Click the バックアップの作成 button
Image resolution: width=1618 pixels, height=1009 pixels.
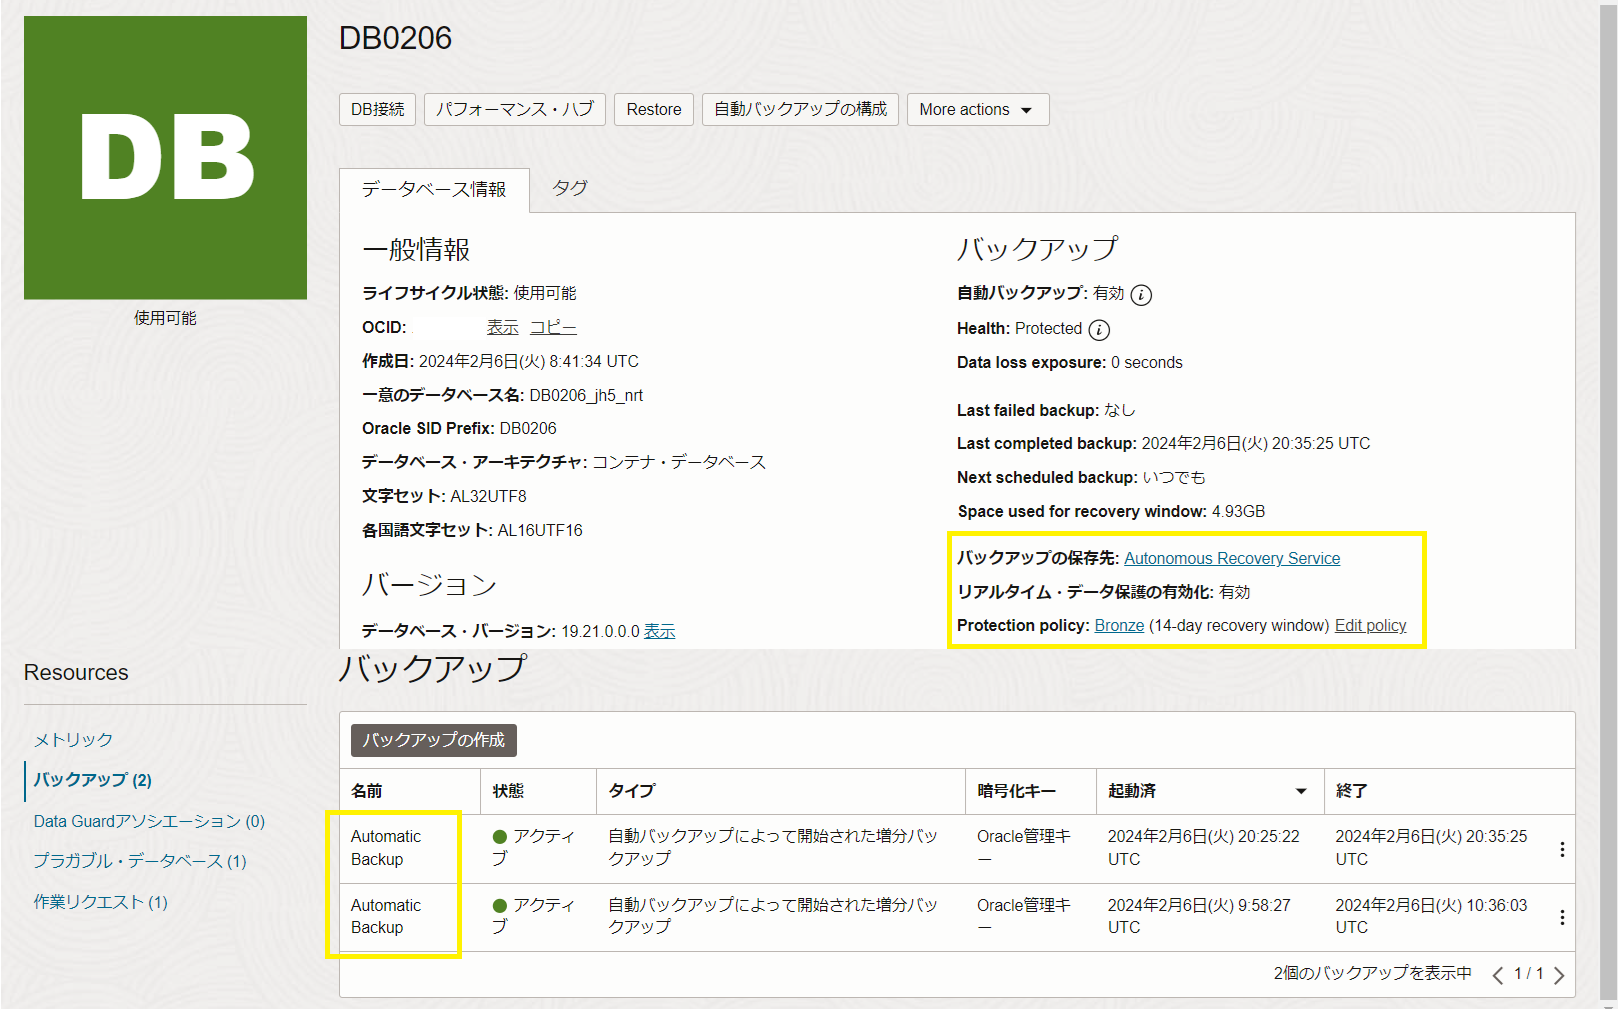[432, 740]
